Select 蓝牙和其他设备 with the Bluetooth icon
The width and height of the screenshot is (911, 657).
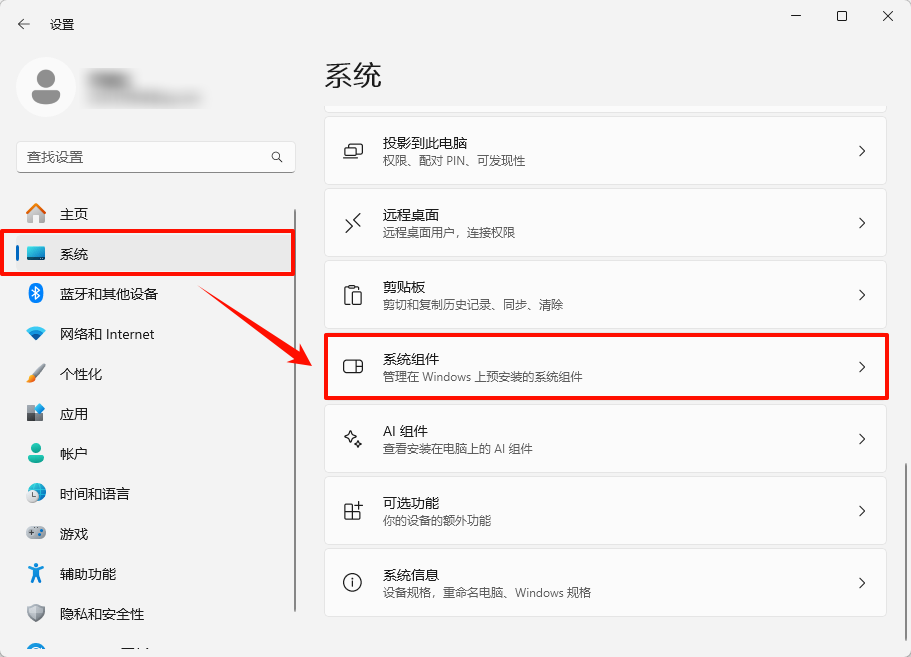(34, 293)
